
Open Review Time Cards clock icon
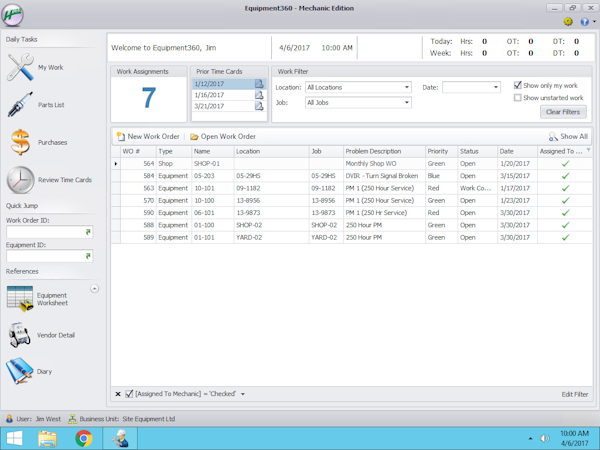point(20,179)
